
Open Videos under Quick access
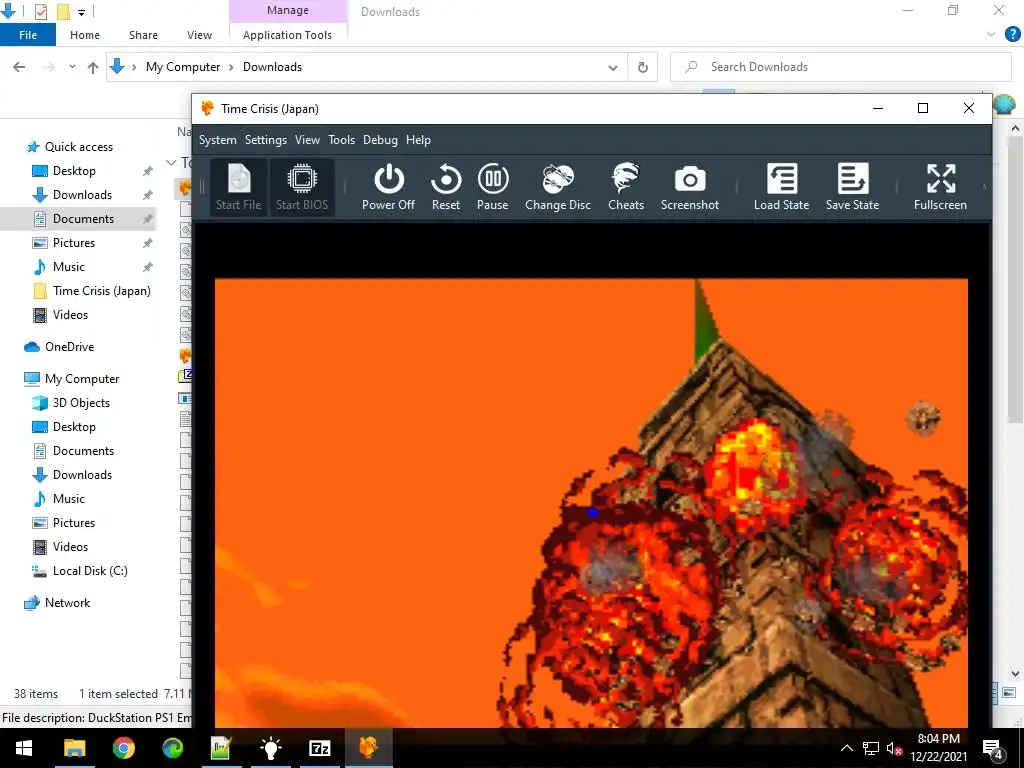tap(70, 315)
